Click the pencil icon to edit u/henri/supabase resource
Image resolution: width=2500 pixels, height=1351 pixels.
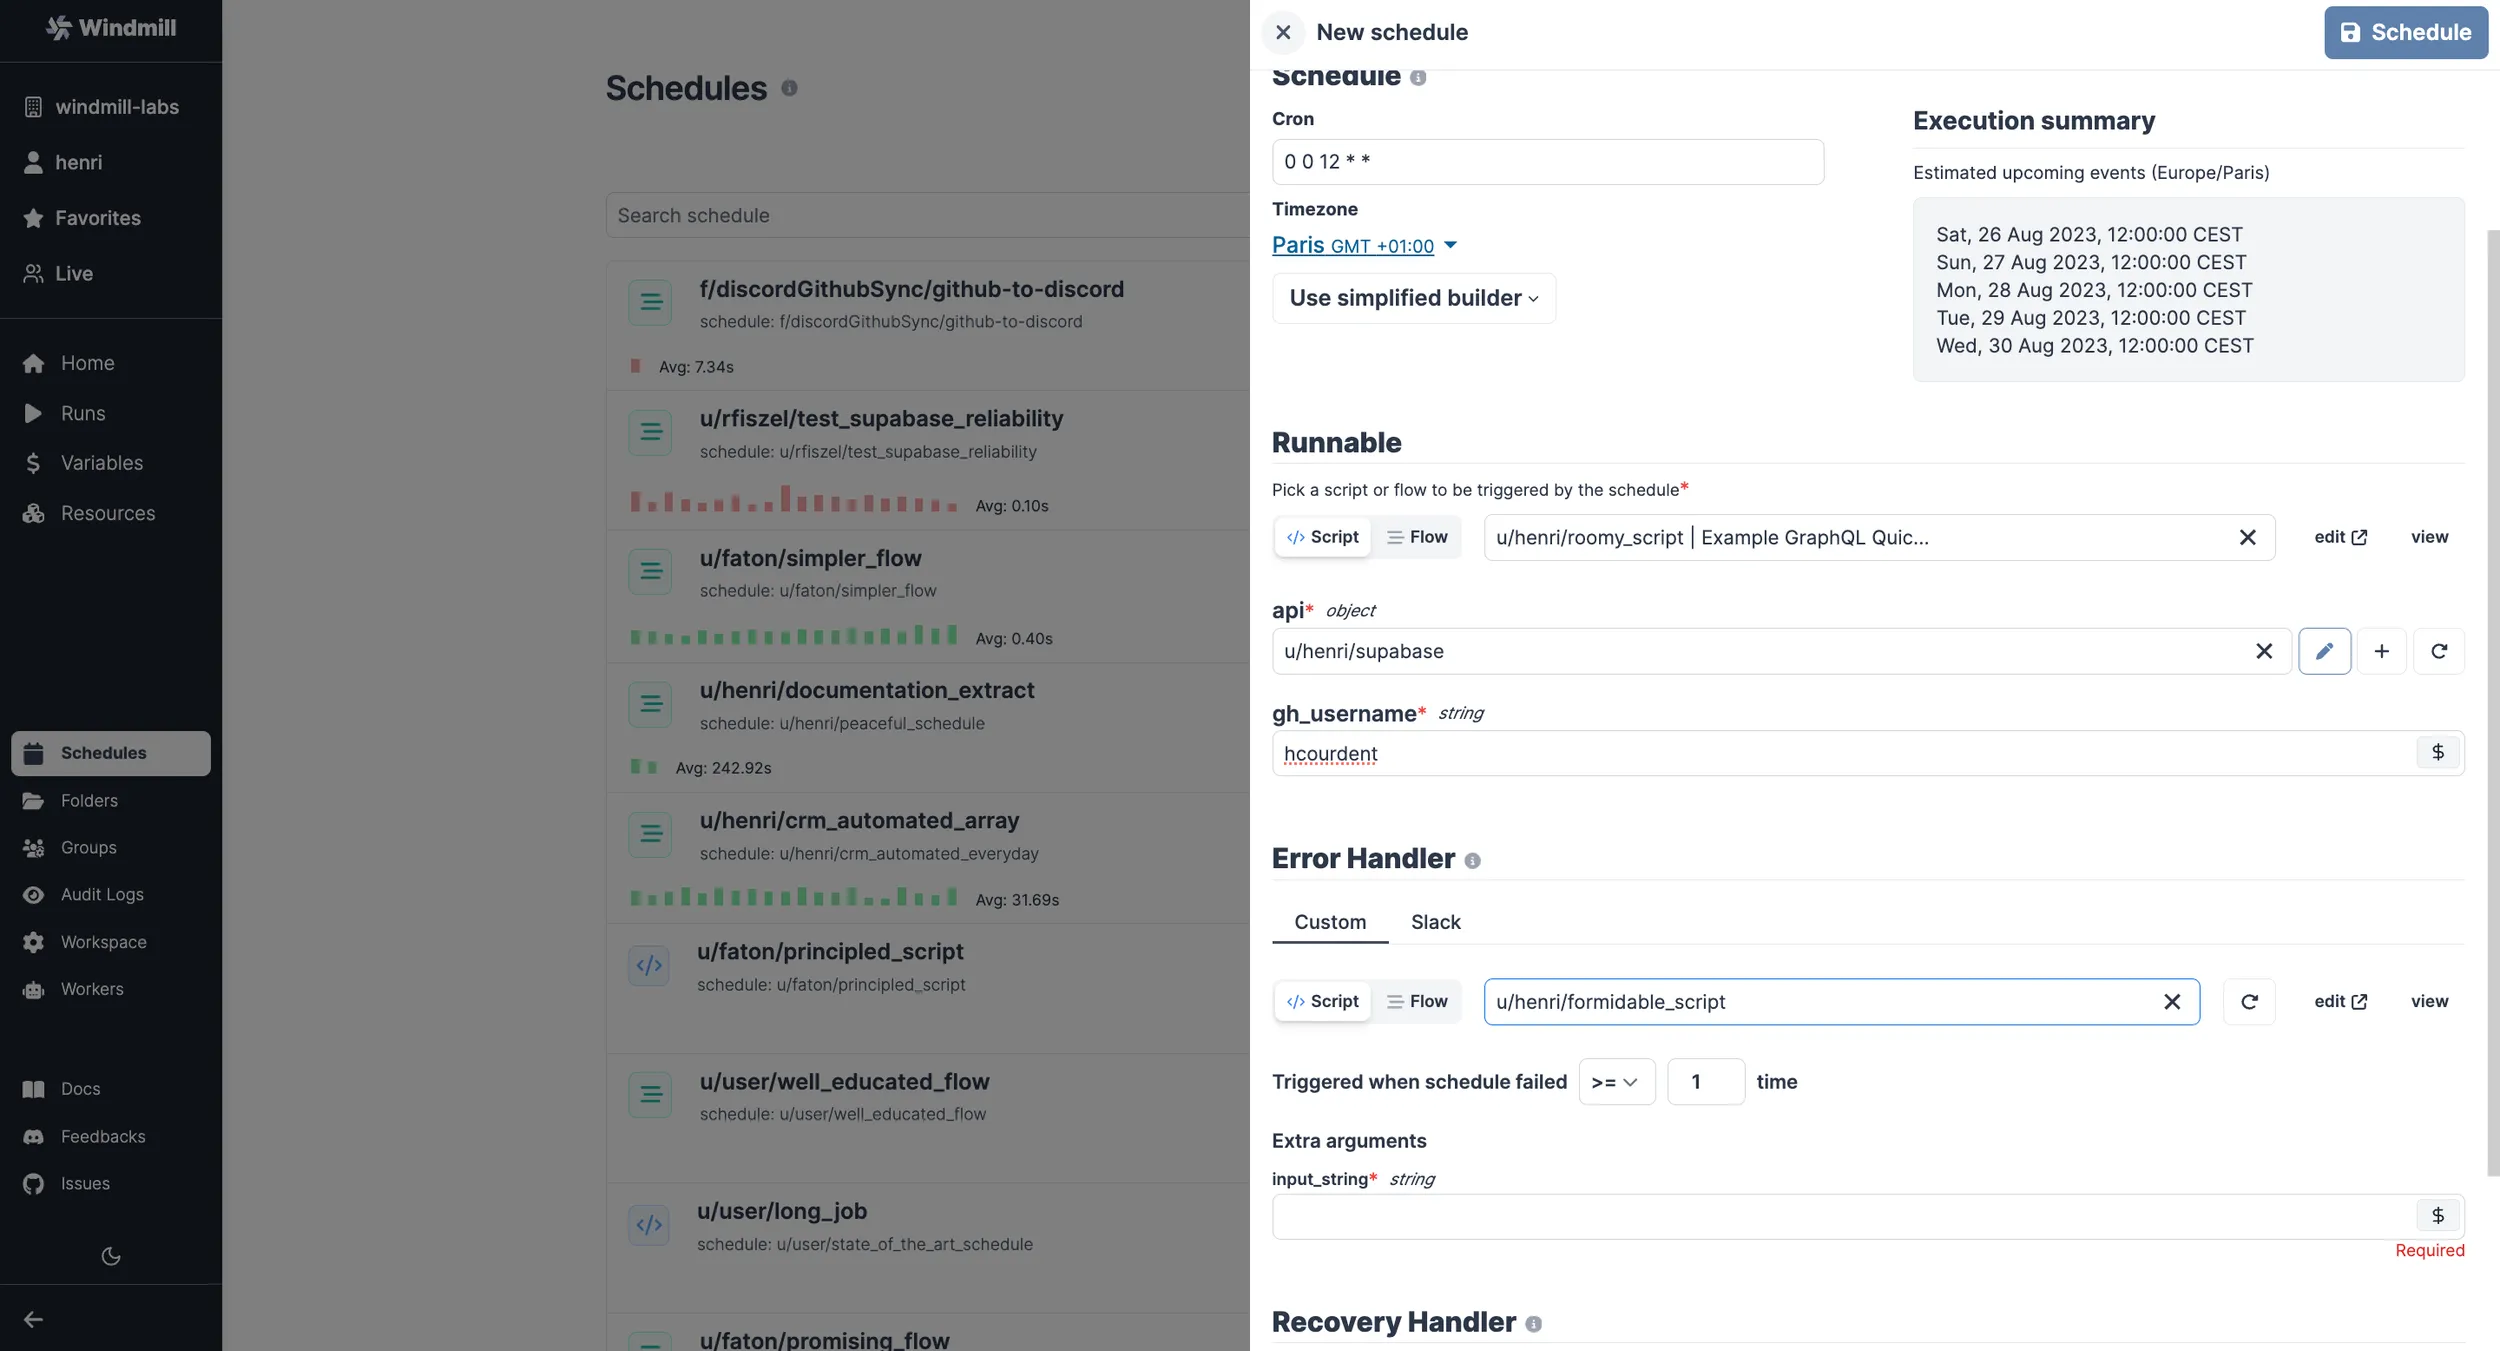tap(2325, 651)
